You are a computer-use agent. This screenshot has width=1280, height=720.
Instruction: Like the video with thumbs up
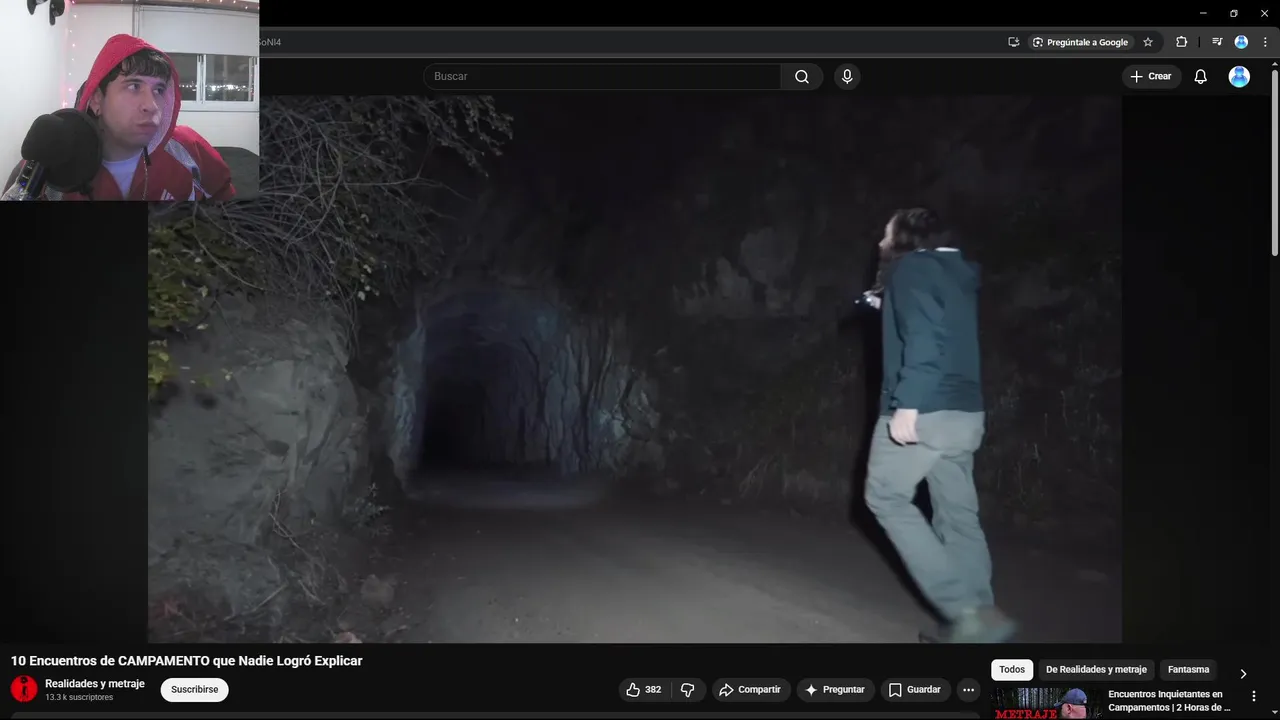click(643, 690)
